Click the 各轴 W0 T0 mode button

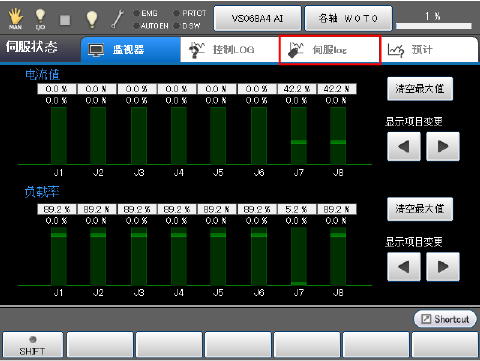pyautogui.click(x=348, y=18)
